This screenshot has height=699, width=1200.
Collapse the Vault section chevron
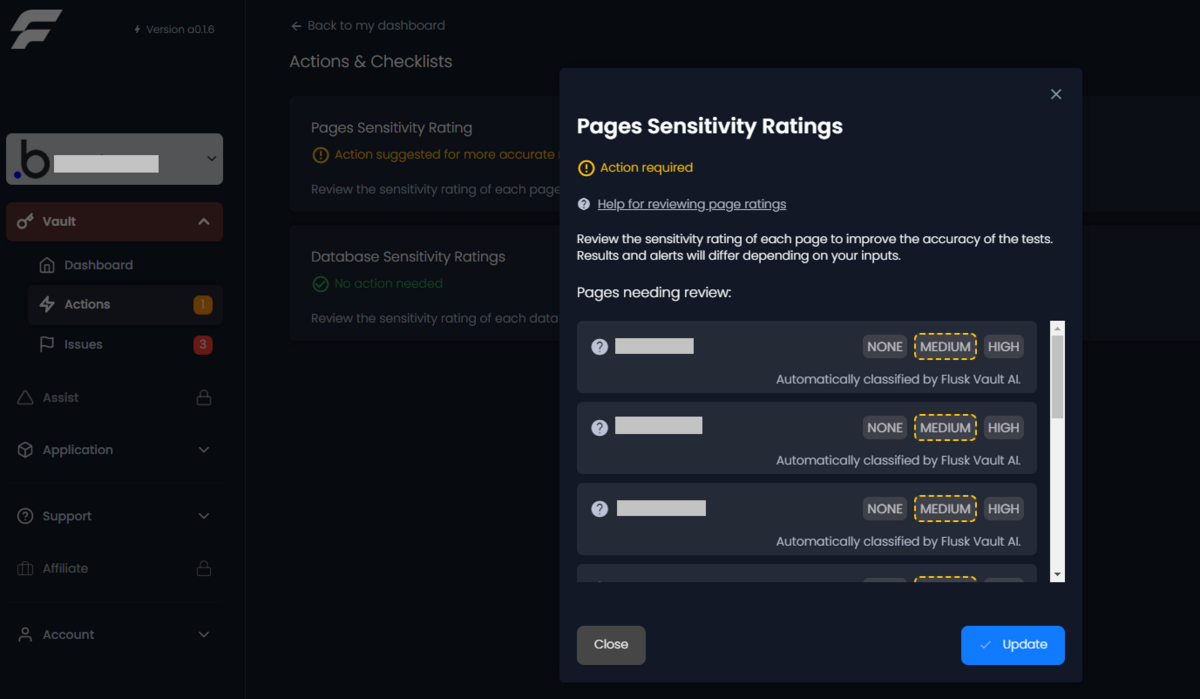[x=204, y=221]
